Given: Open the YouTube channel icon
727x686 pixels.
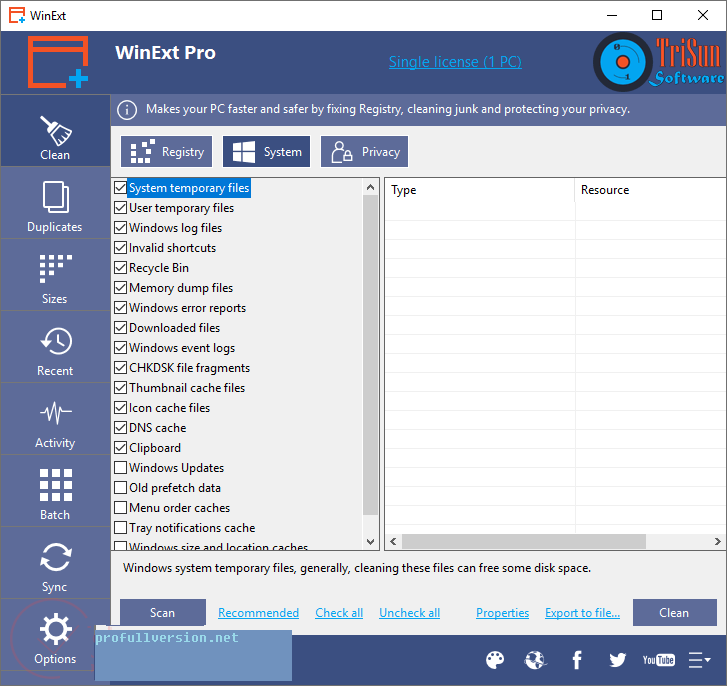Looking at the screenshot, I should point(658,660).
